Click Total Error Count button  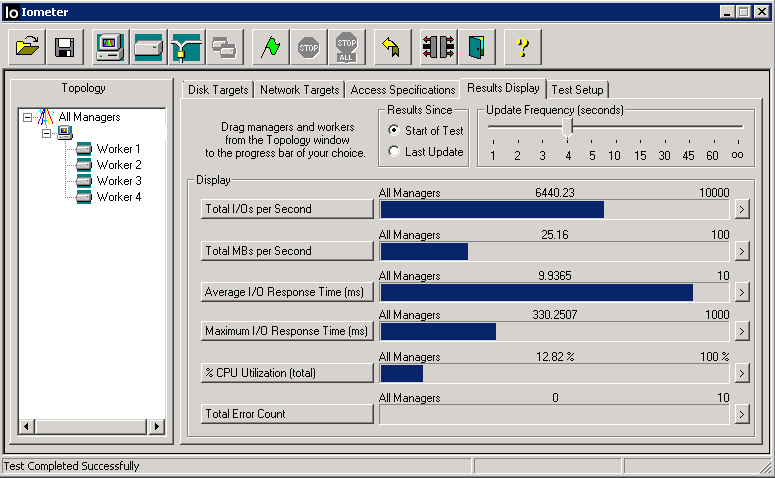(287, 414)
